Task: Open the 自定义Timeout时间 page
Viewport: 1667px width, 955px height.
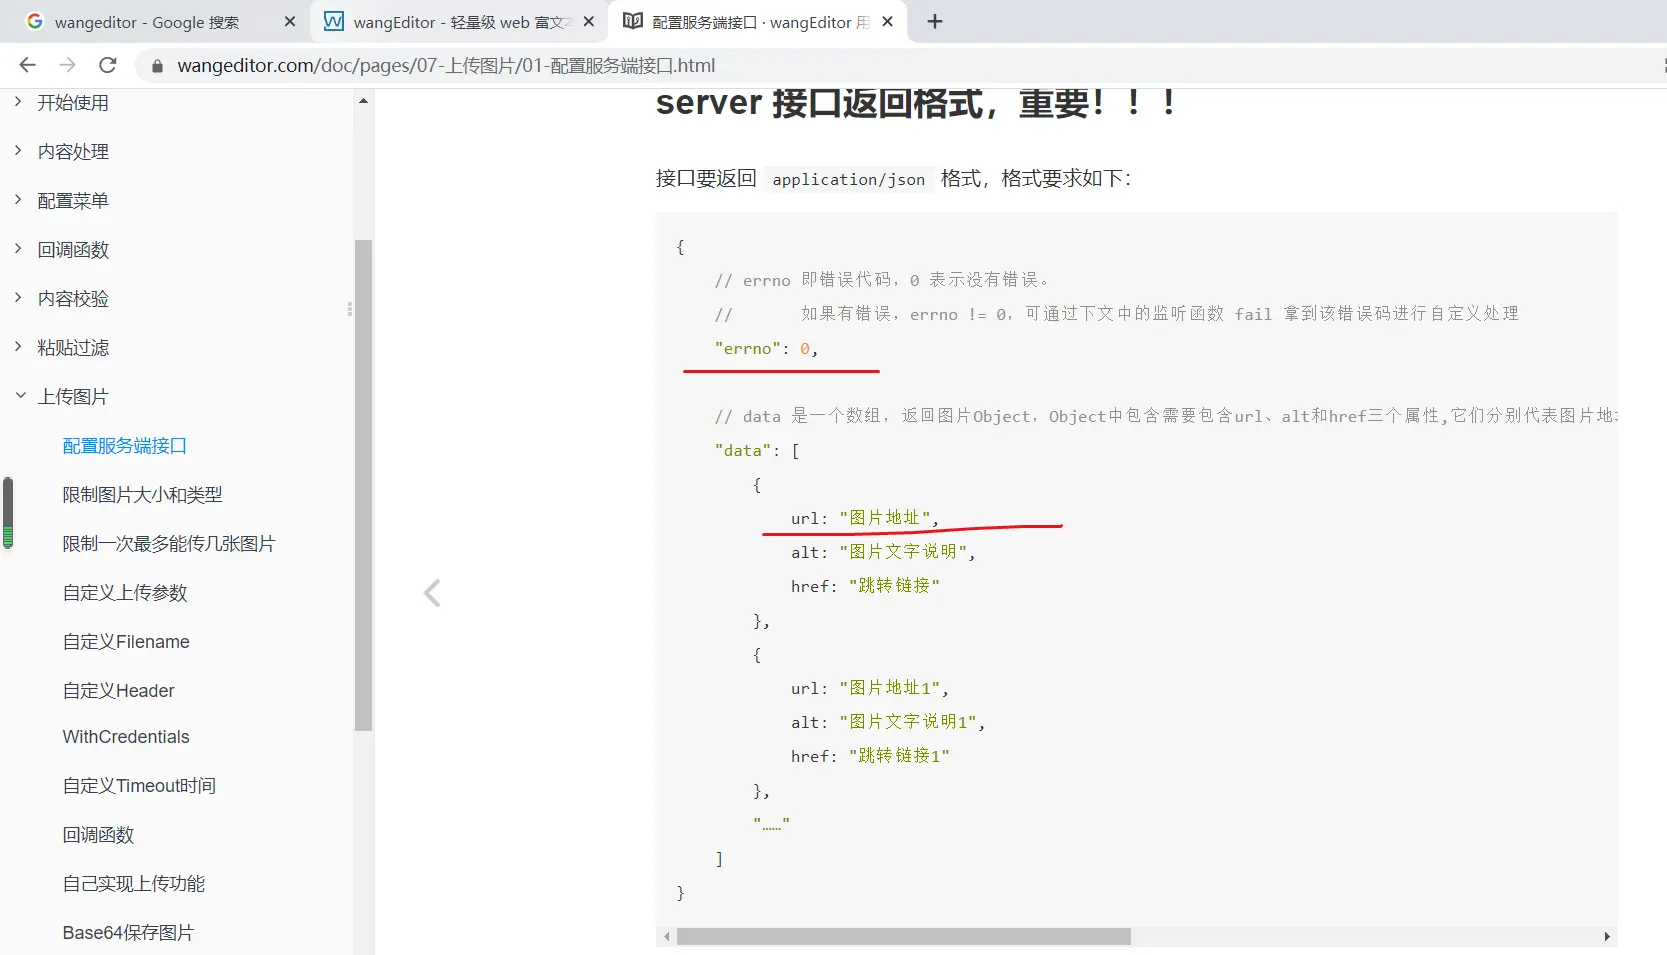Action: 139,786
